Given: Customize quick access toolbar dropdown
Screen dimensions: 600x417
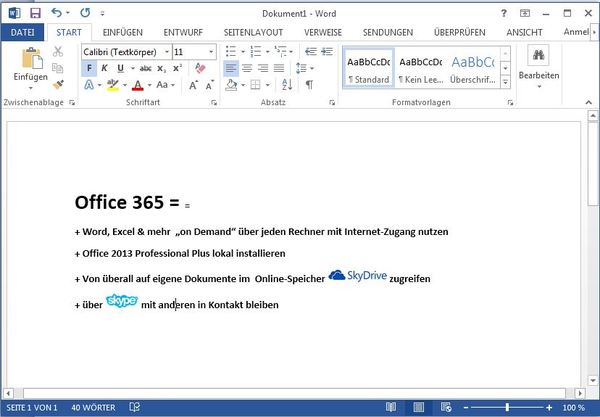Looking at the screenshot, I should (x=103, y=14).
